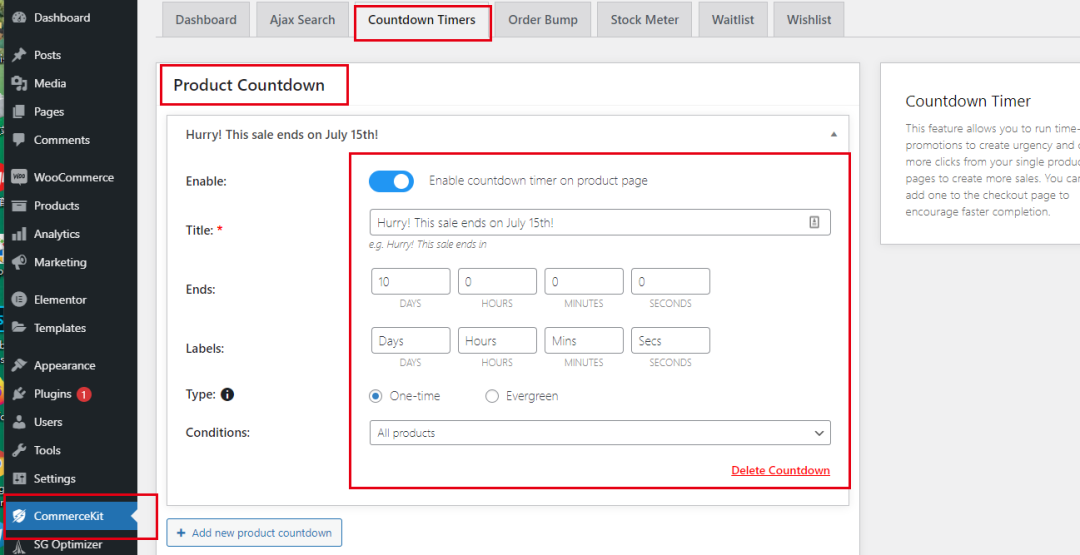This screenshot has height=555, width=1080.
Task: Click the Ends days input field
Action: point(410,282)
